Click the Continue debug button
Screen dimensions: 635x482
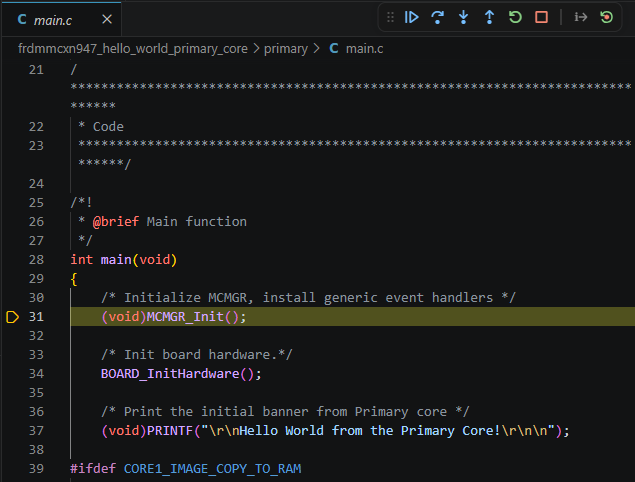(411, 17)
